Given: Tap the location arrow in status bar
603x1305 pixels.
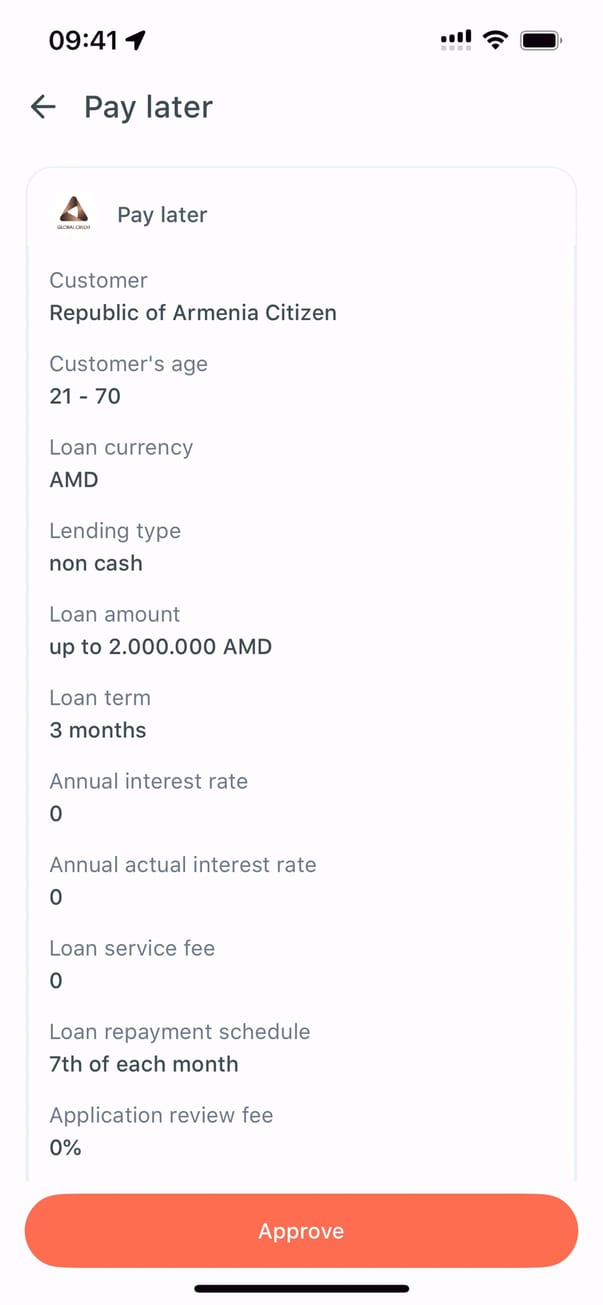Looking at the screenshot, I should (136, 40).
